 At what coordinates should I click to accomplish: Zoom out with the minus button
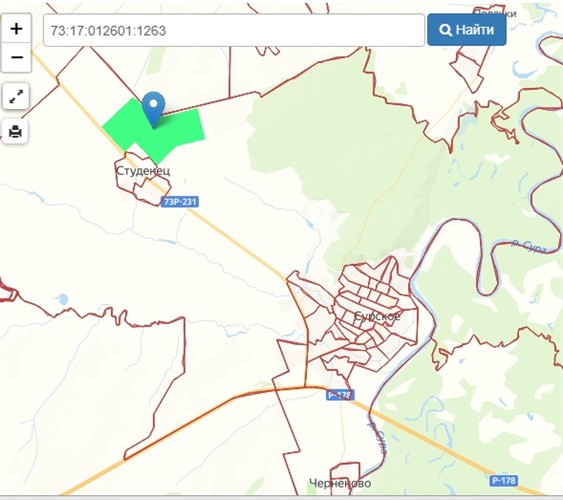click(16, 57)
